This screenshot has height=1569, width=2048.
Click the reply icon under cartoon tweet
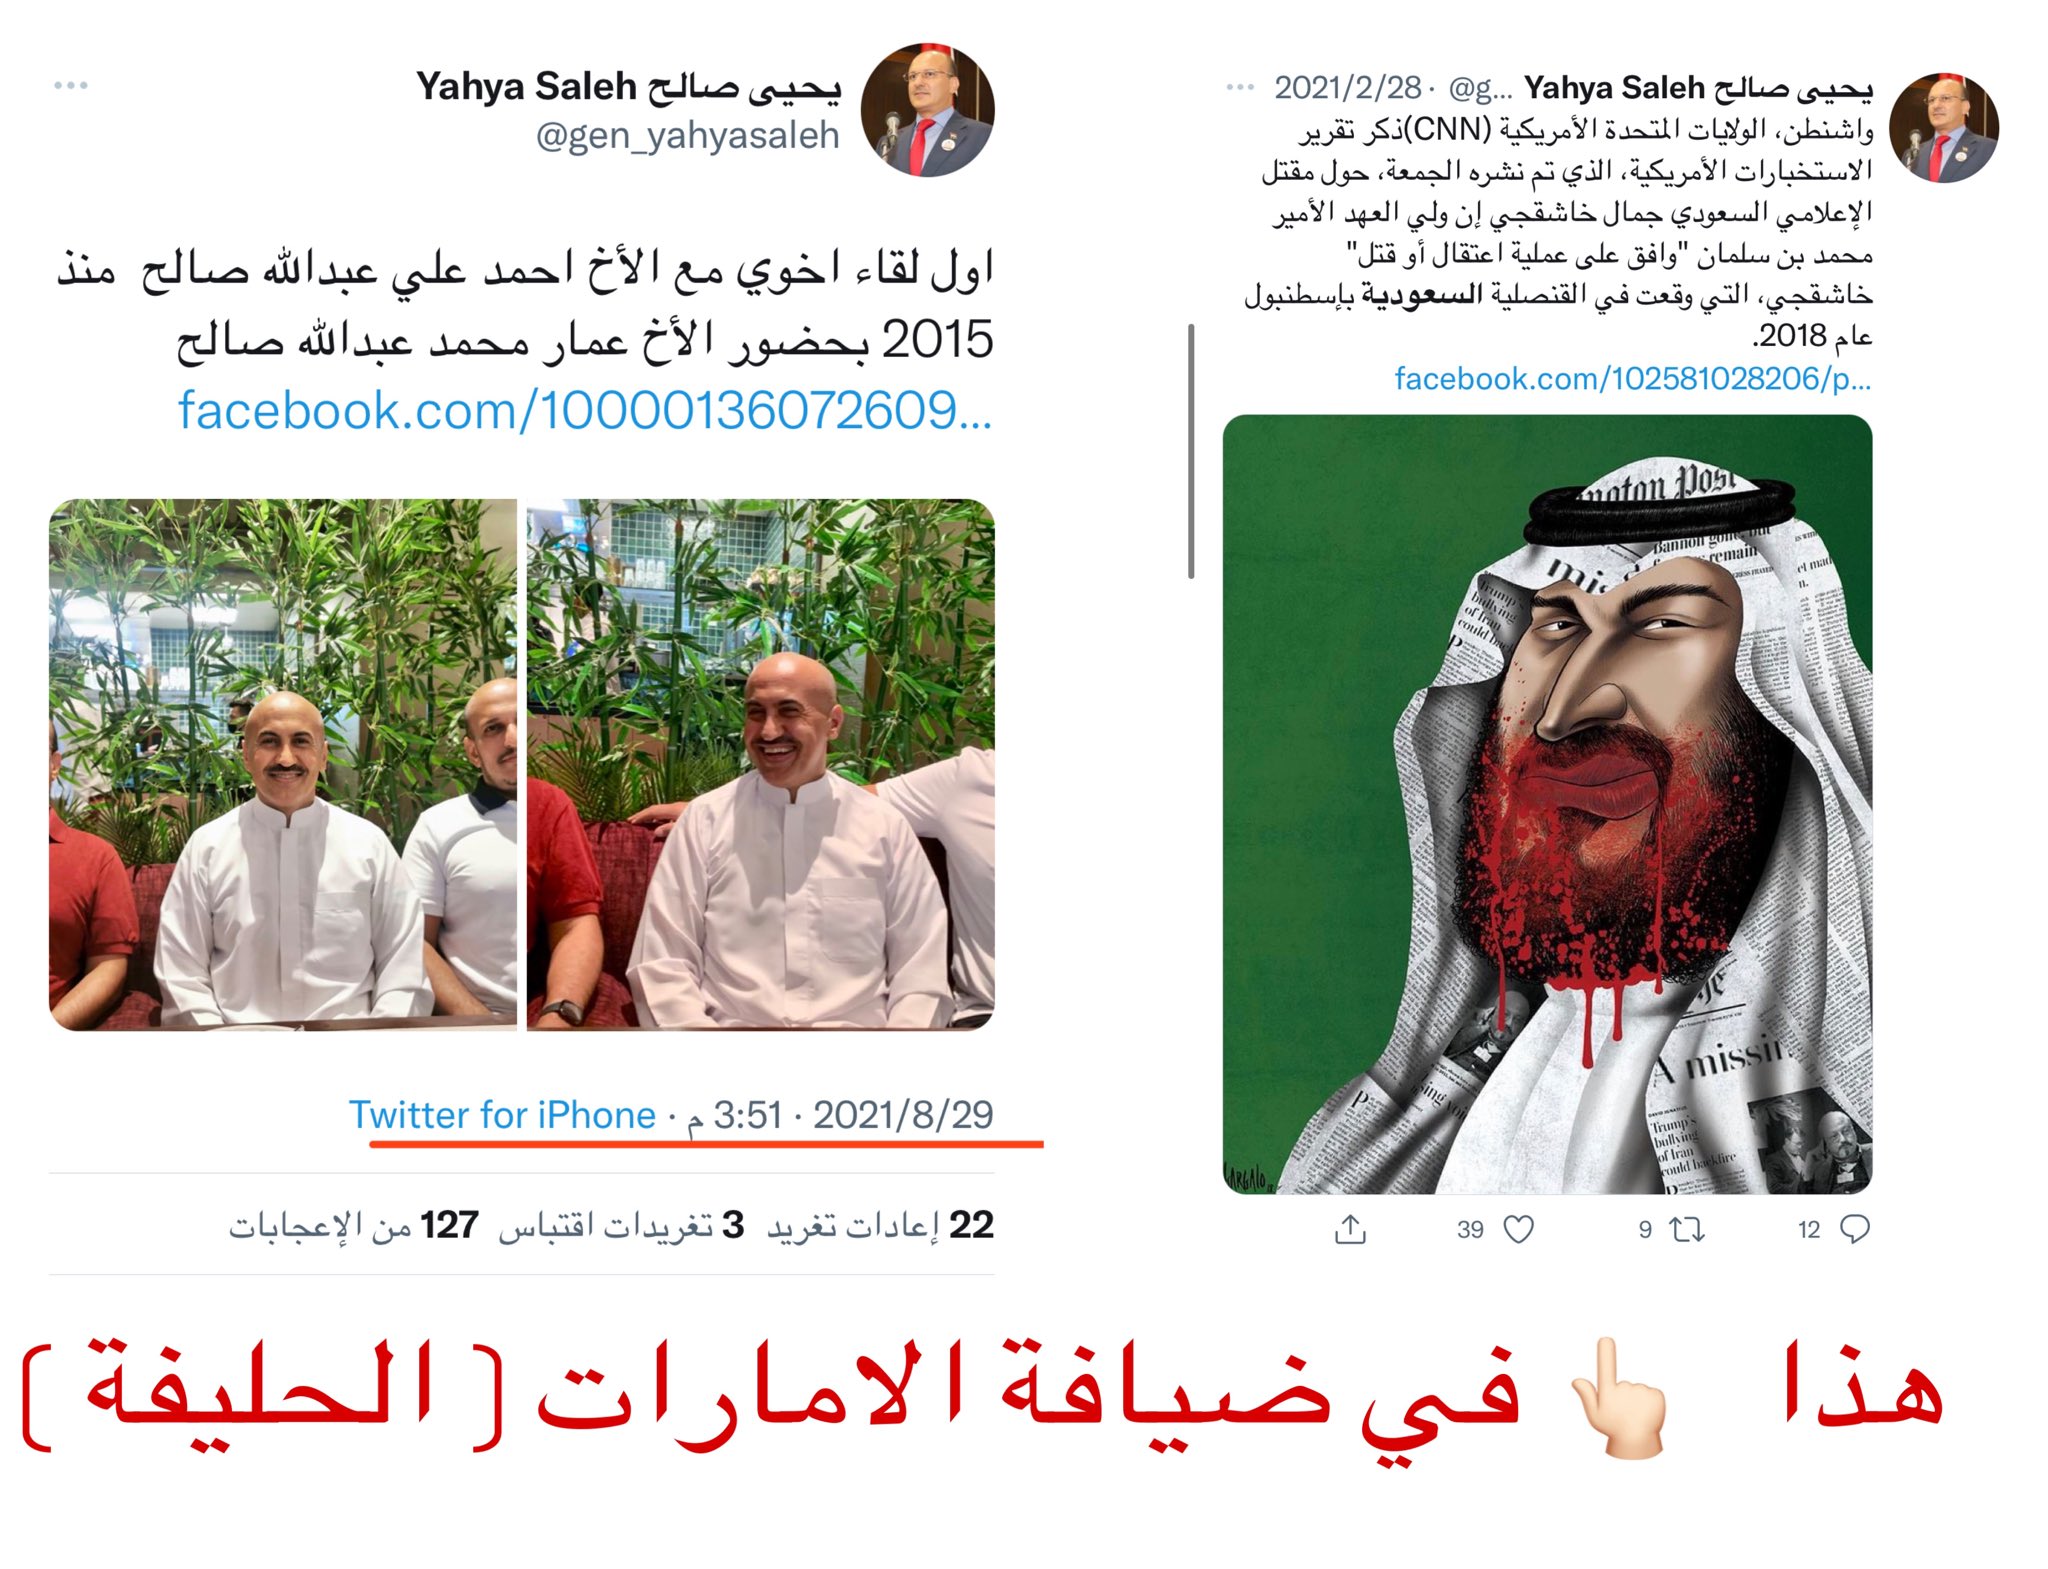(1854, 1229)
